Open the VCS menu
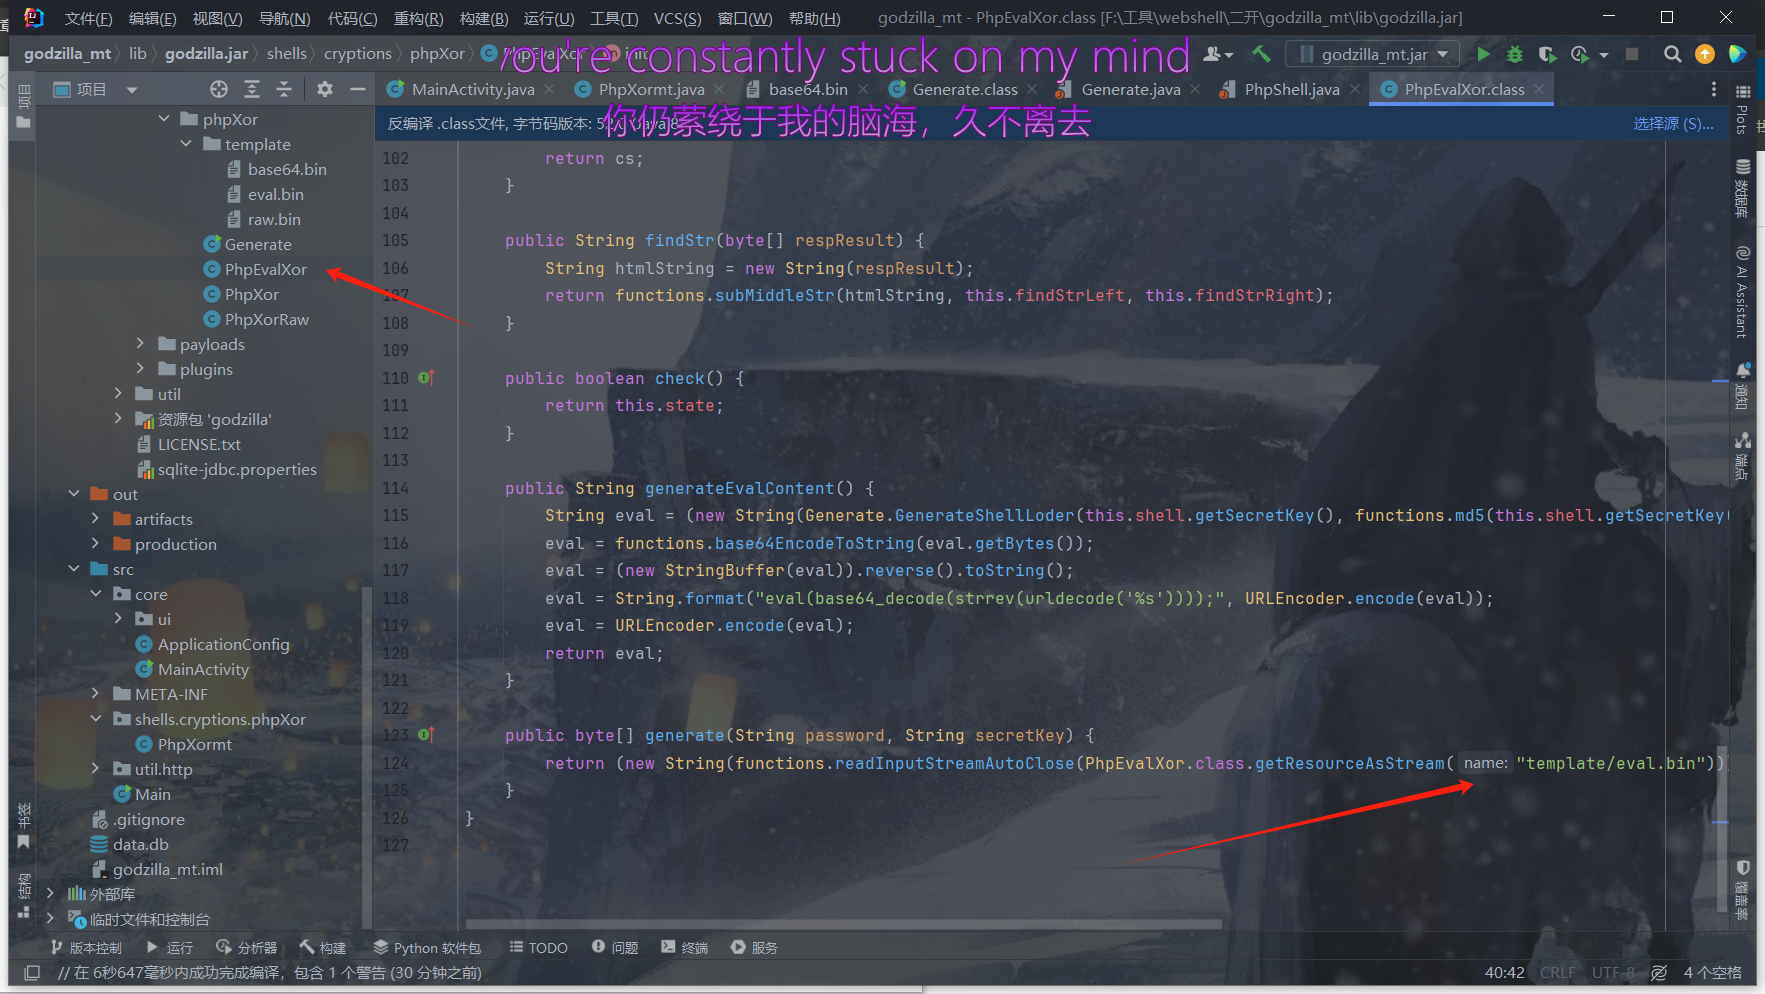Image resolution: width=1765 pixels, height=994 pixels. (677, 18)
